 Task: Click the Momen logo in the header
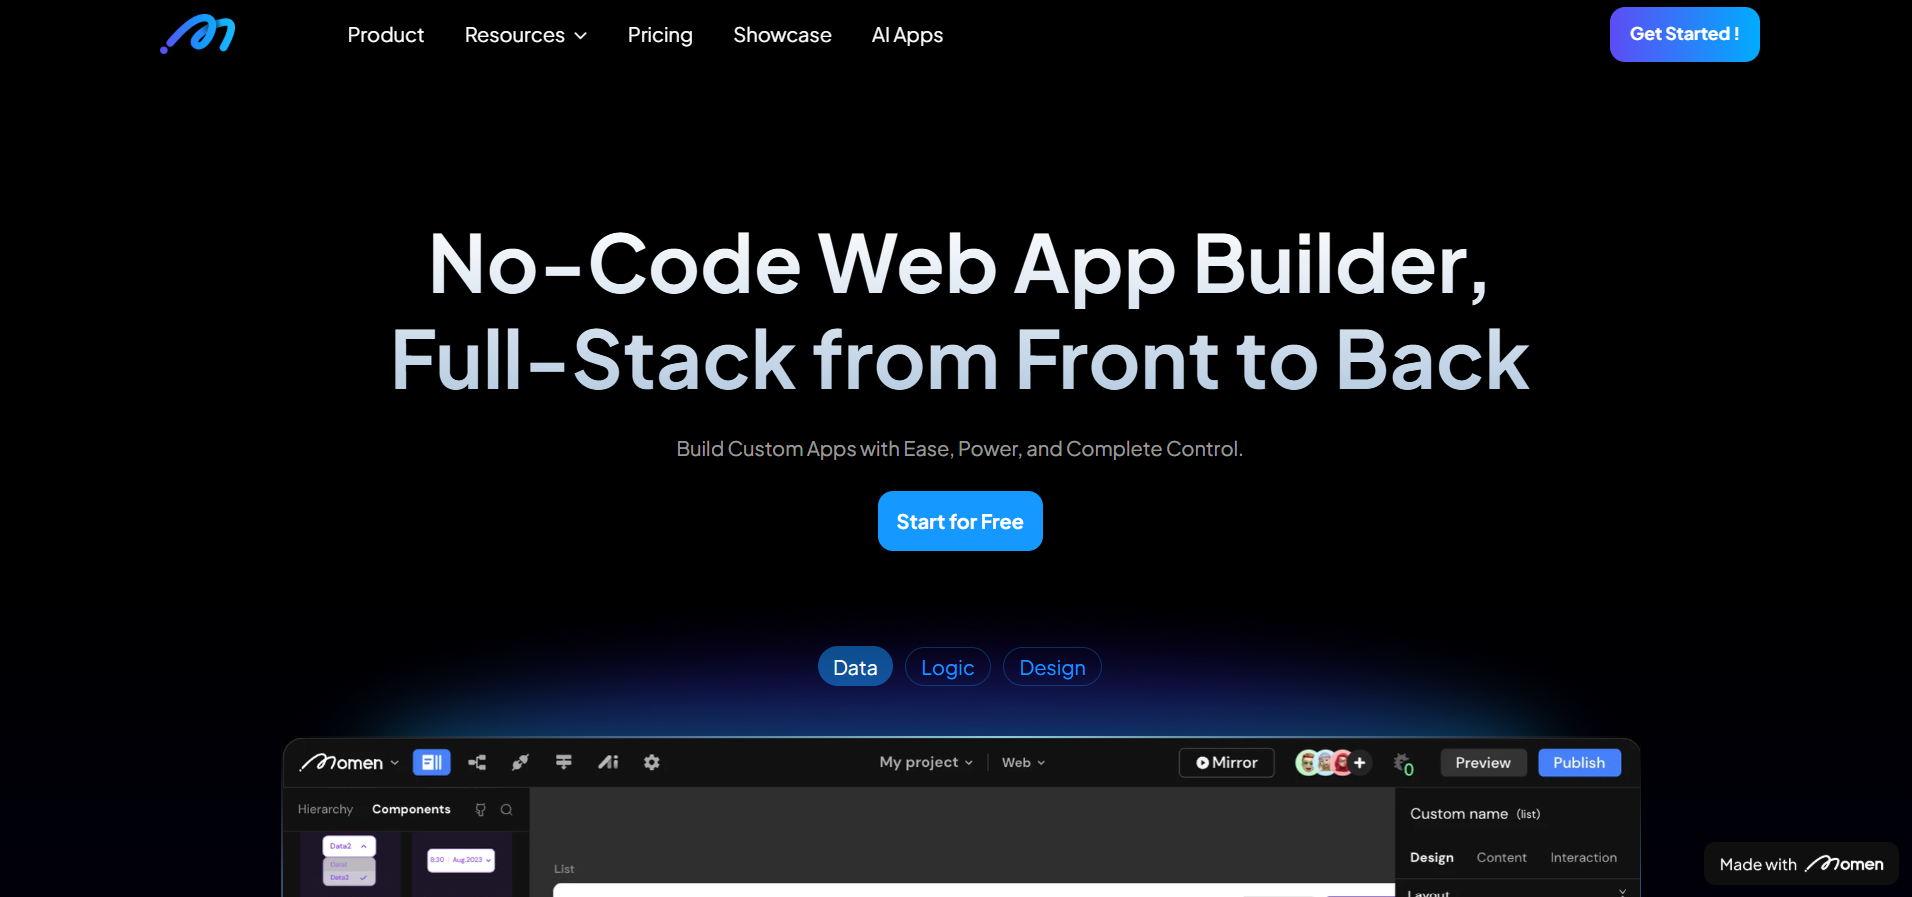point(198,35)
